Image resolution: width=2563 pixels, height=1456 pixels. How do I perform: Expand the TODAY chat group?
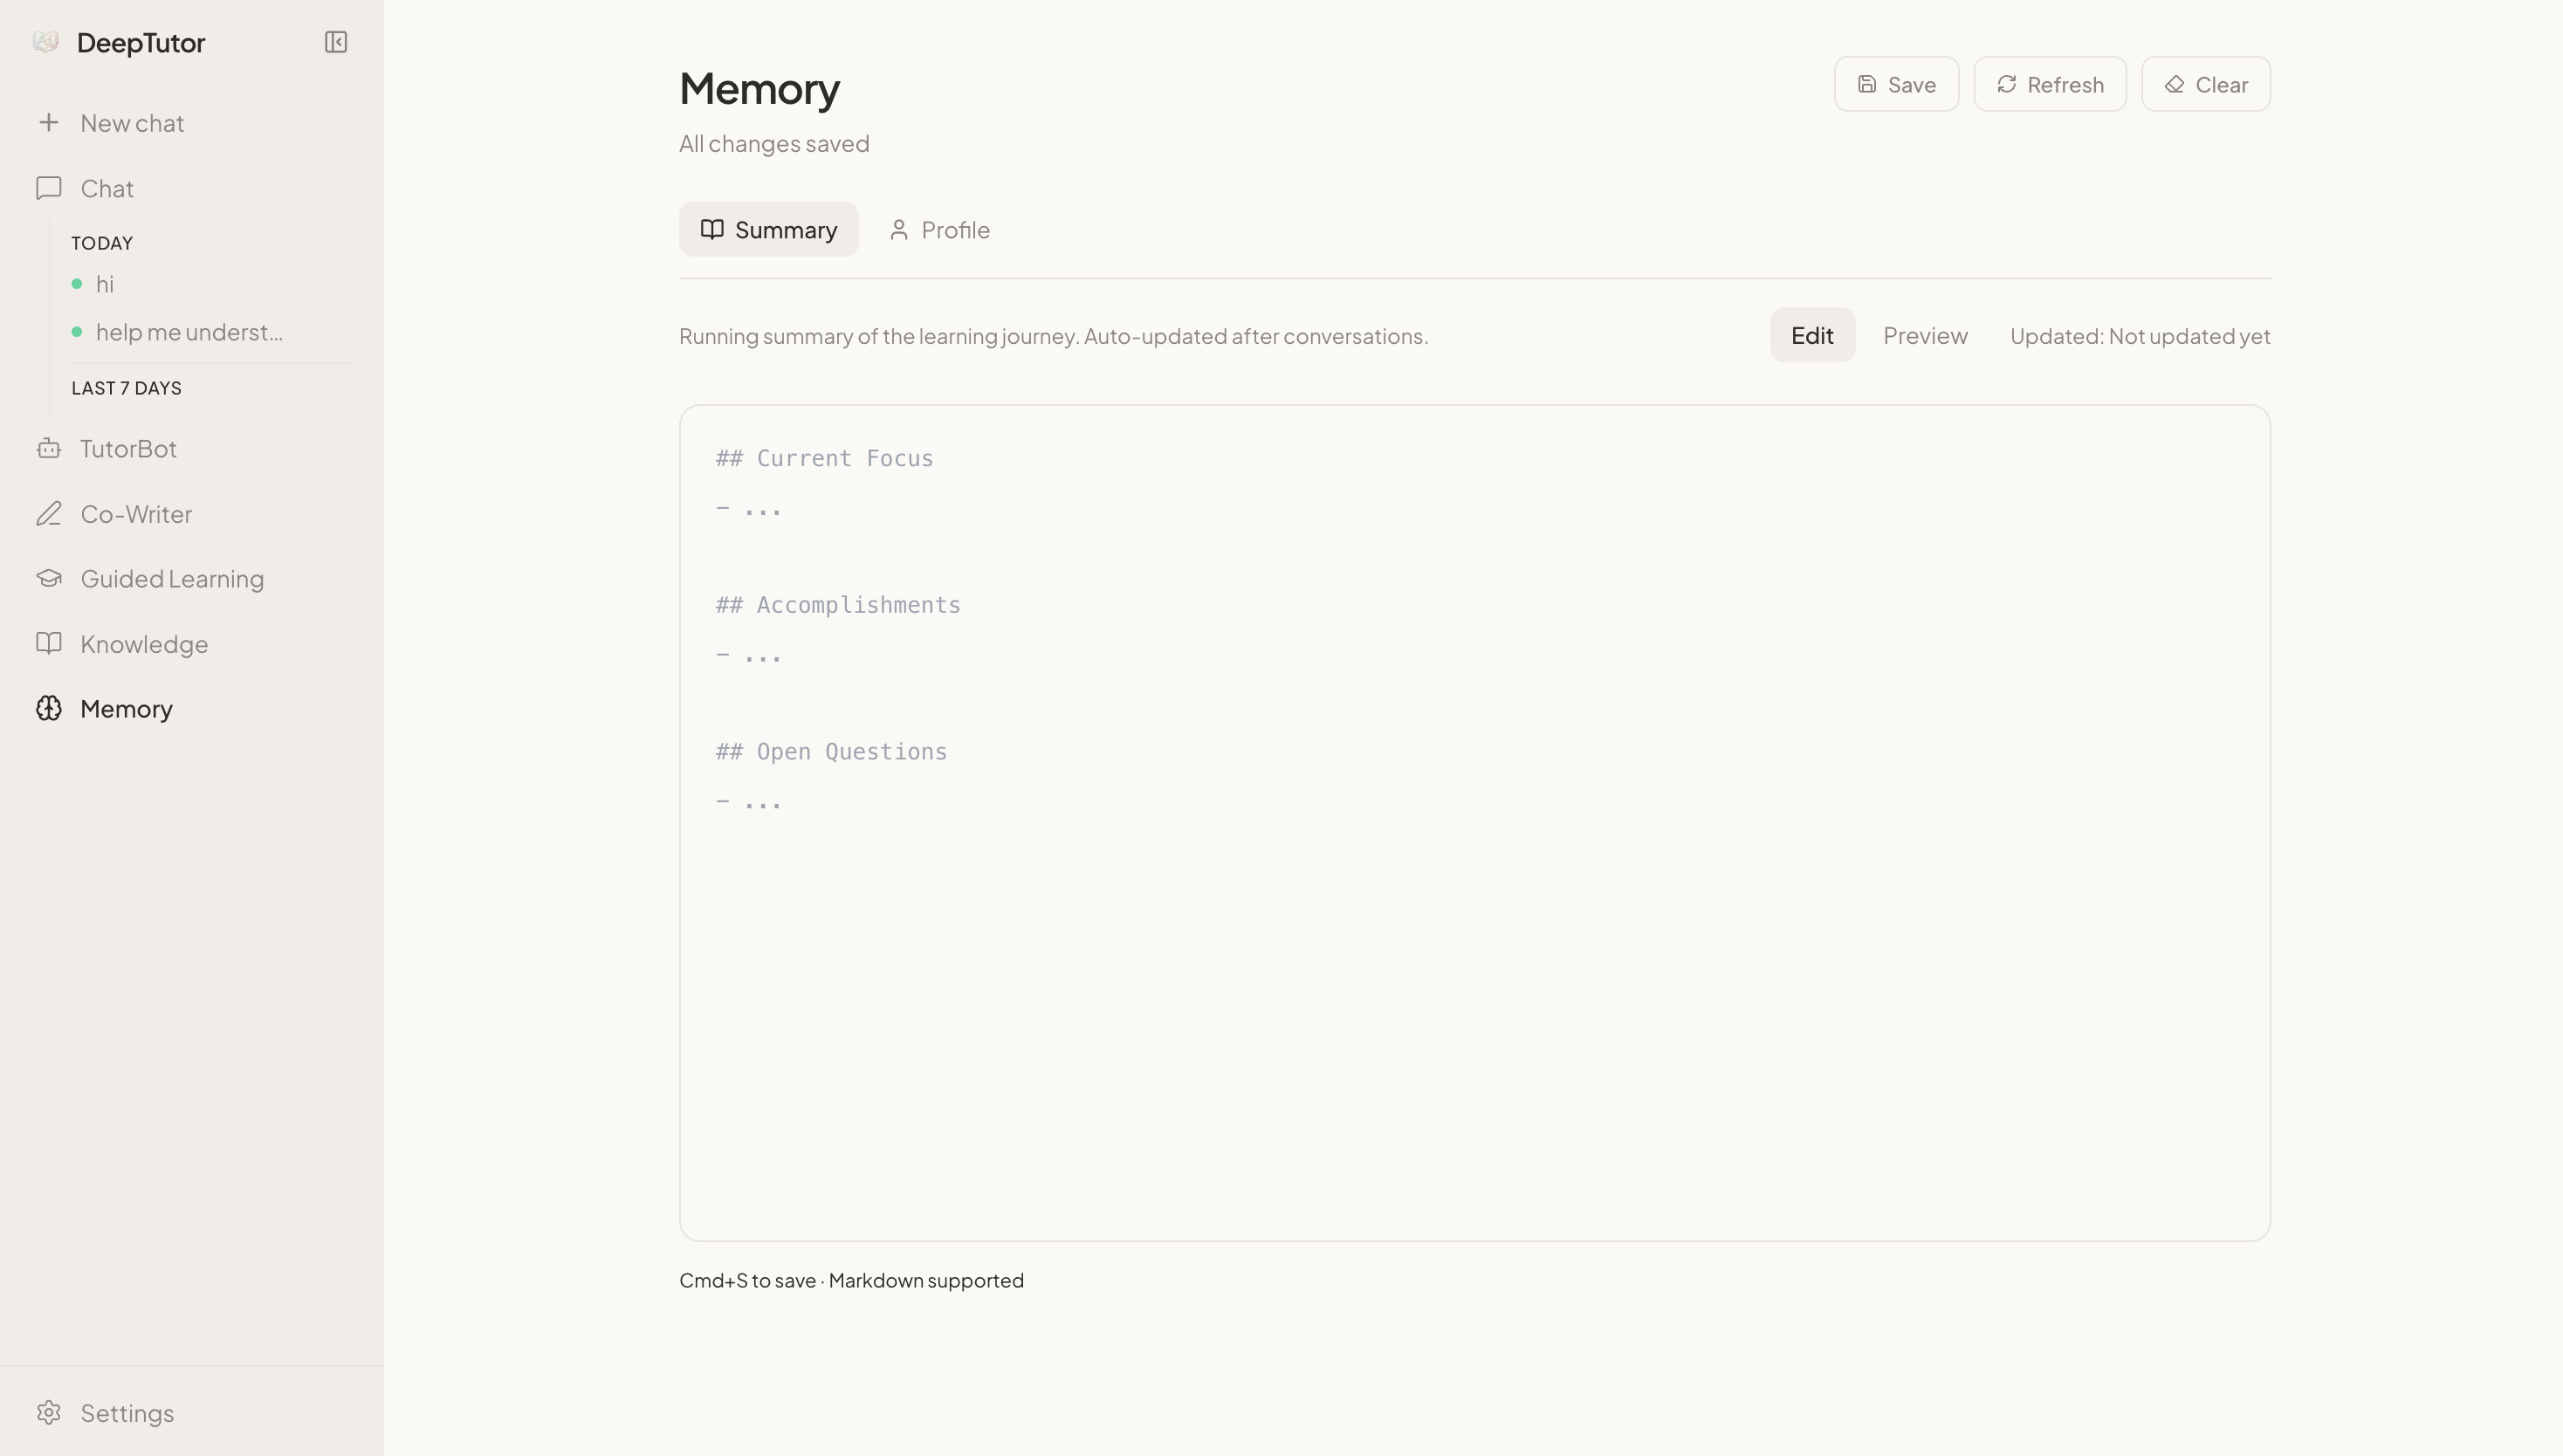pyautogui.click(x=101, y=242)
